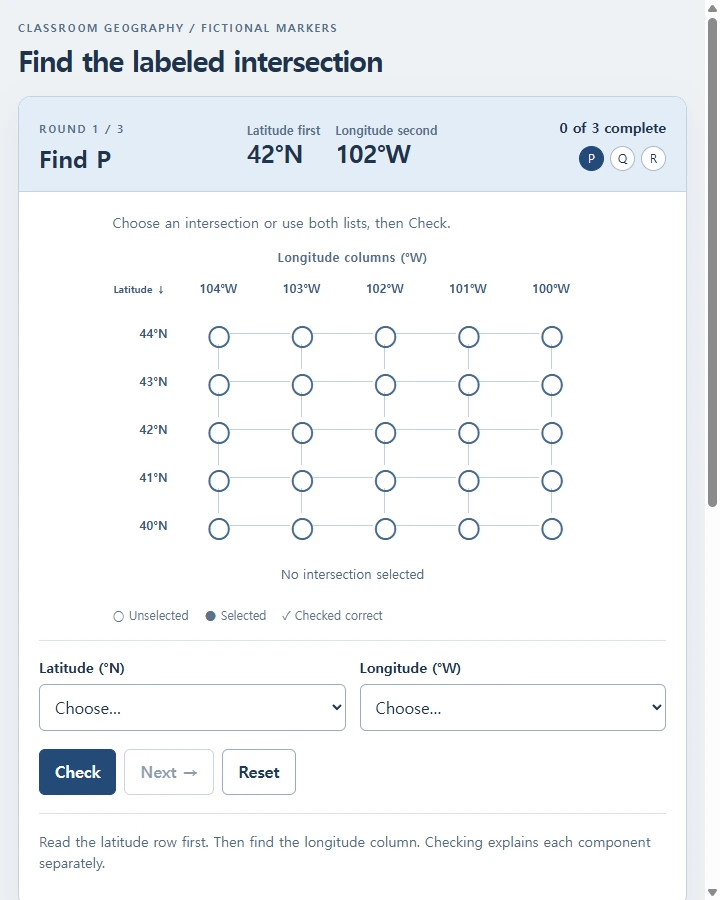Screen dimensions: 720x900
Task: Click the 104°W column header
Action: [218, 289]
